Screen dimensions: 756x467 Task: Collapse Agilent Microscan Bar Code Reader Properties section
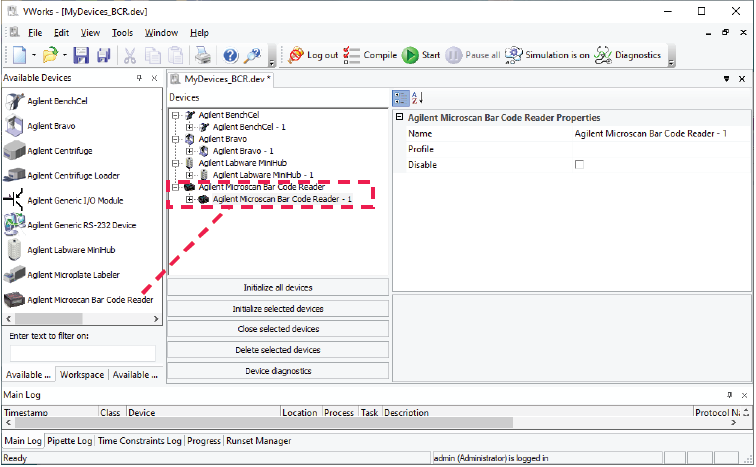(400, 117)
